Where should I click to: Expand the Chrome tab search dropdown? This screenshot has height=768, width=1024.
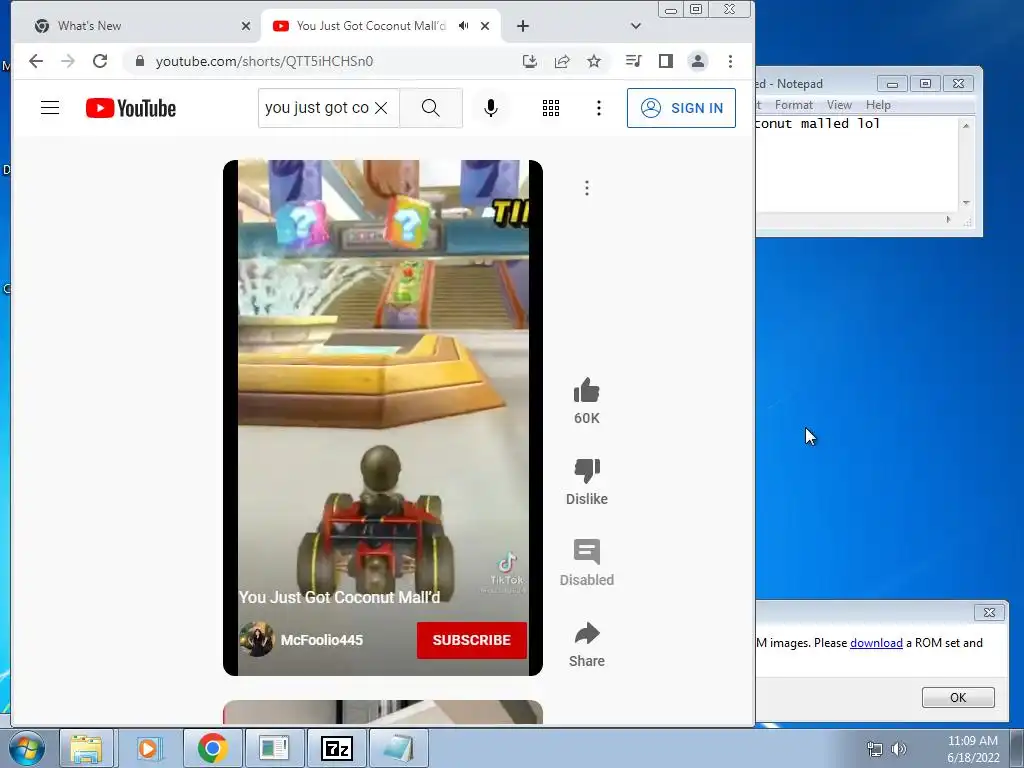[635, 26]
